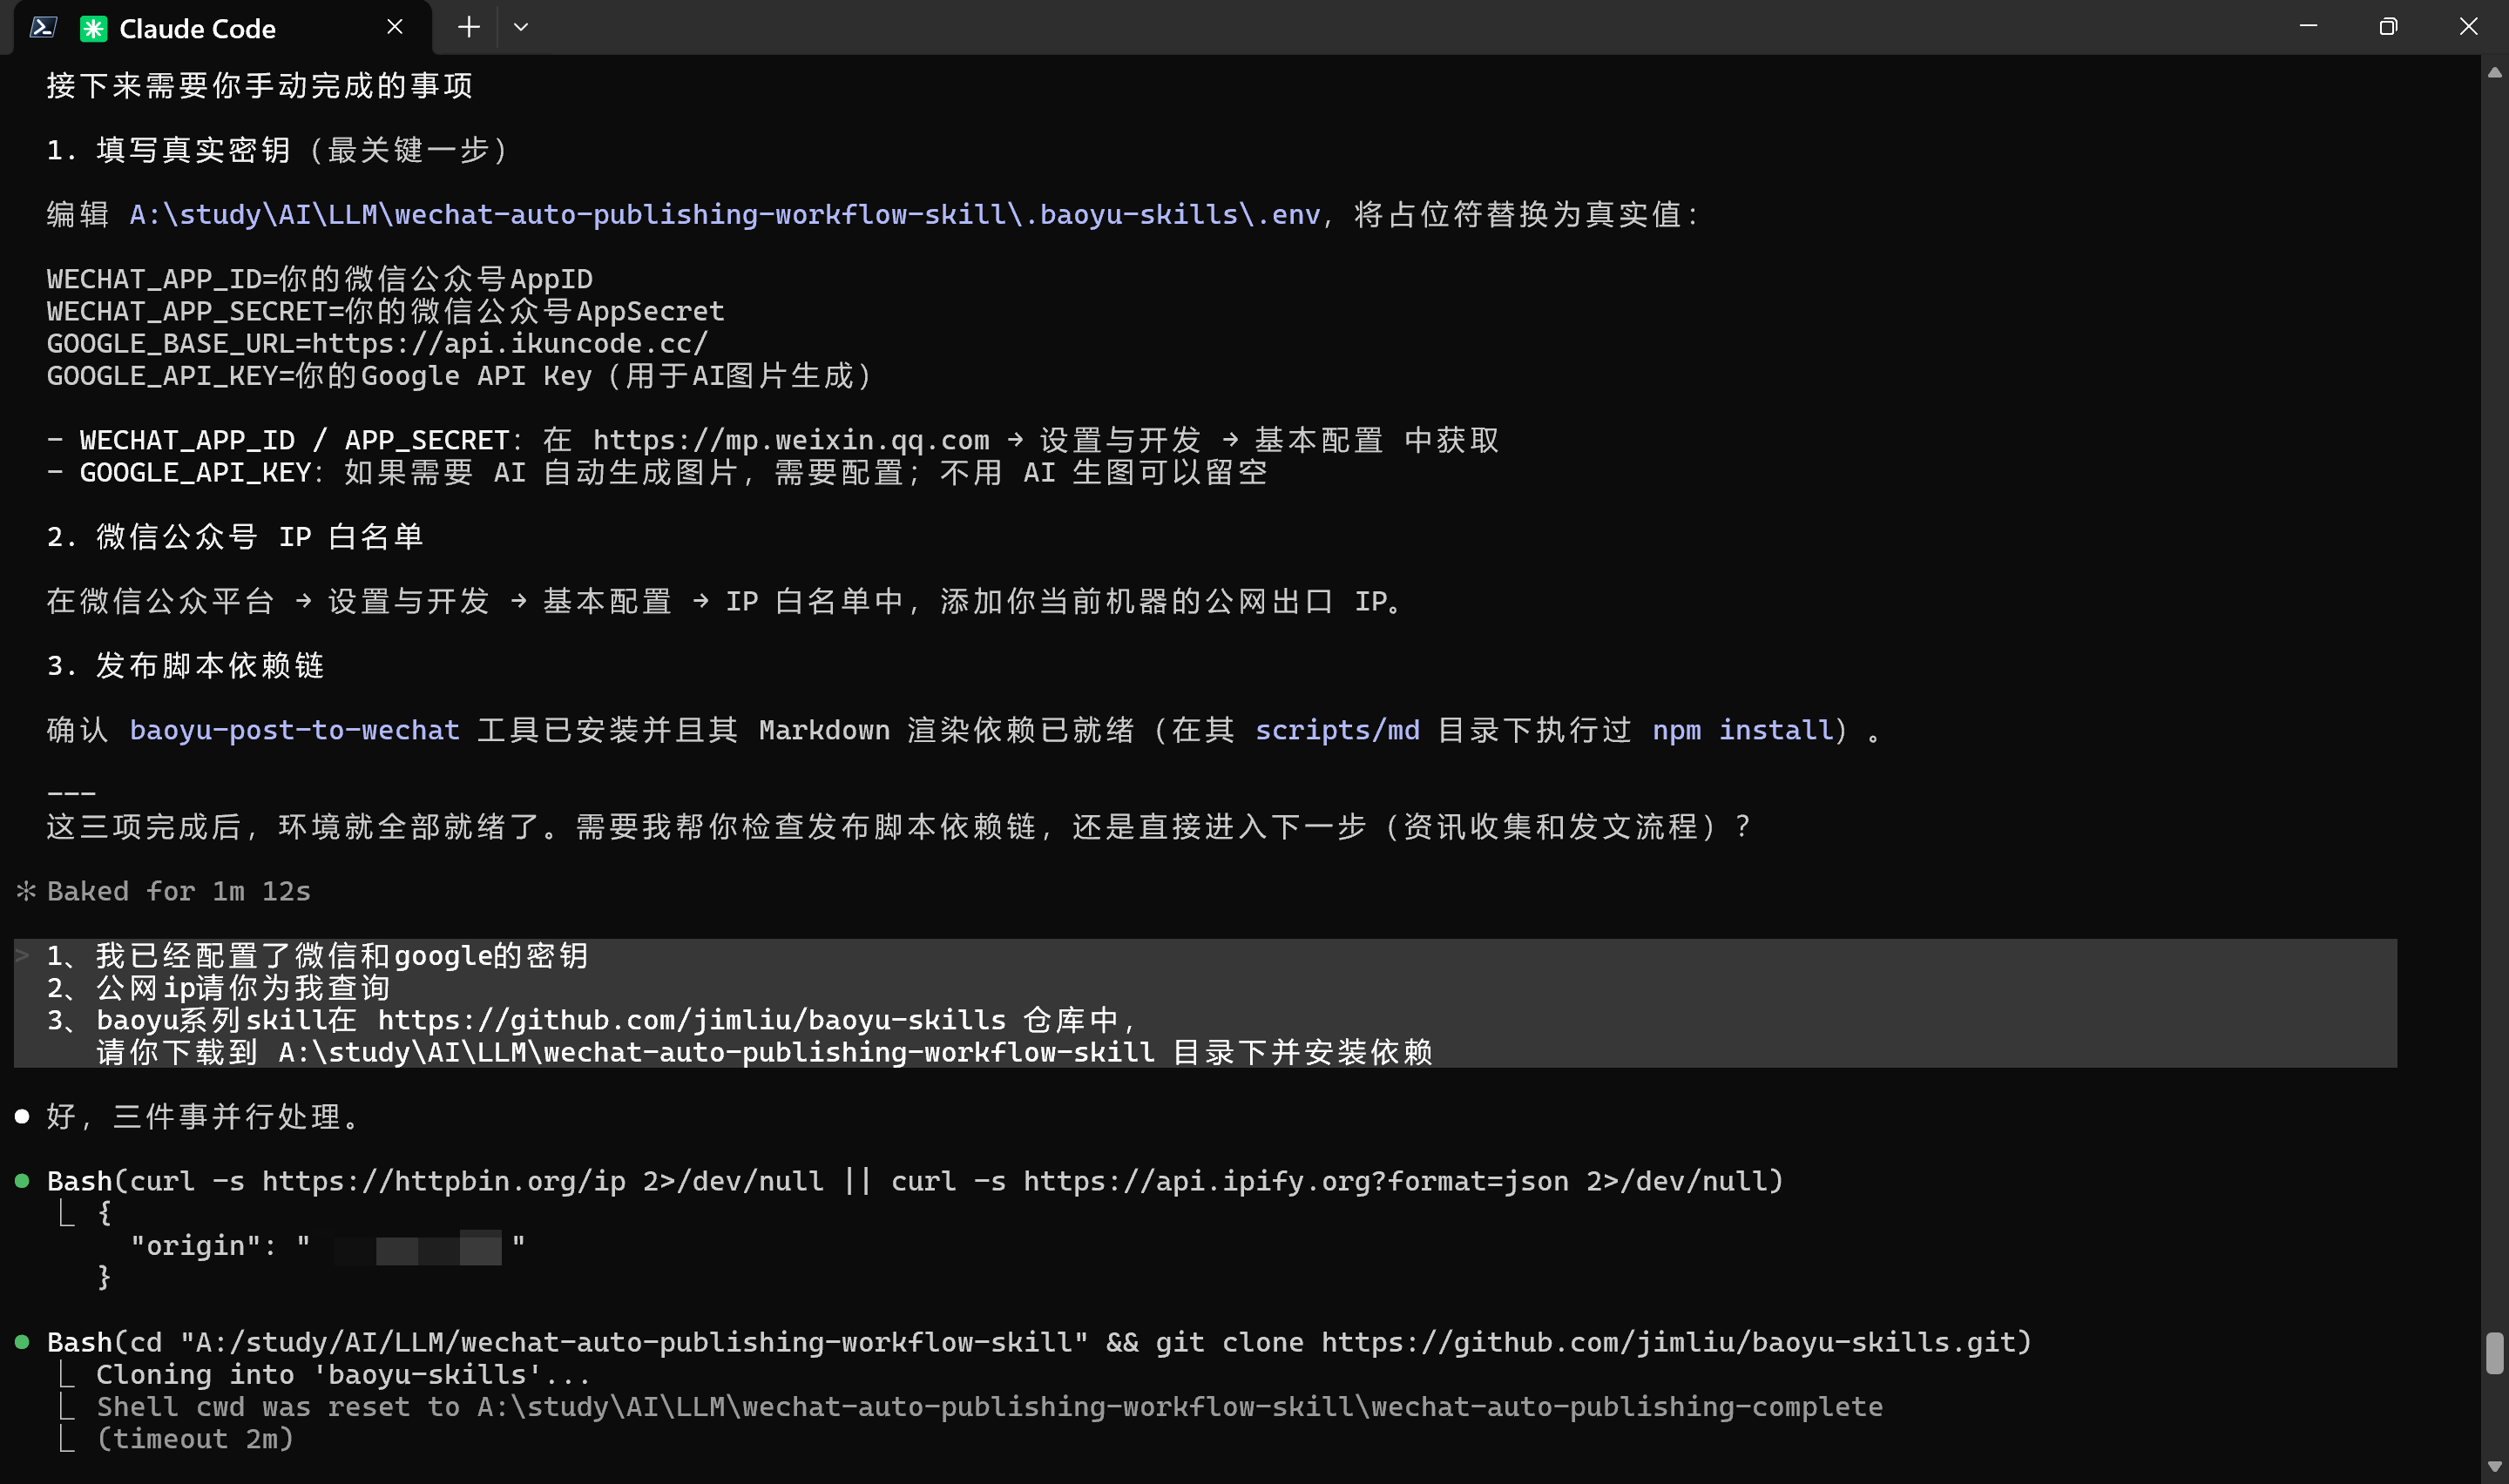The width and height of the screenshot is (2509, 1484).
Task: Click the vertical scrollbar thumb
Action: tap(2494, 1352)
